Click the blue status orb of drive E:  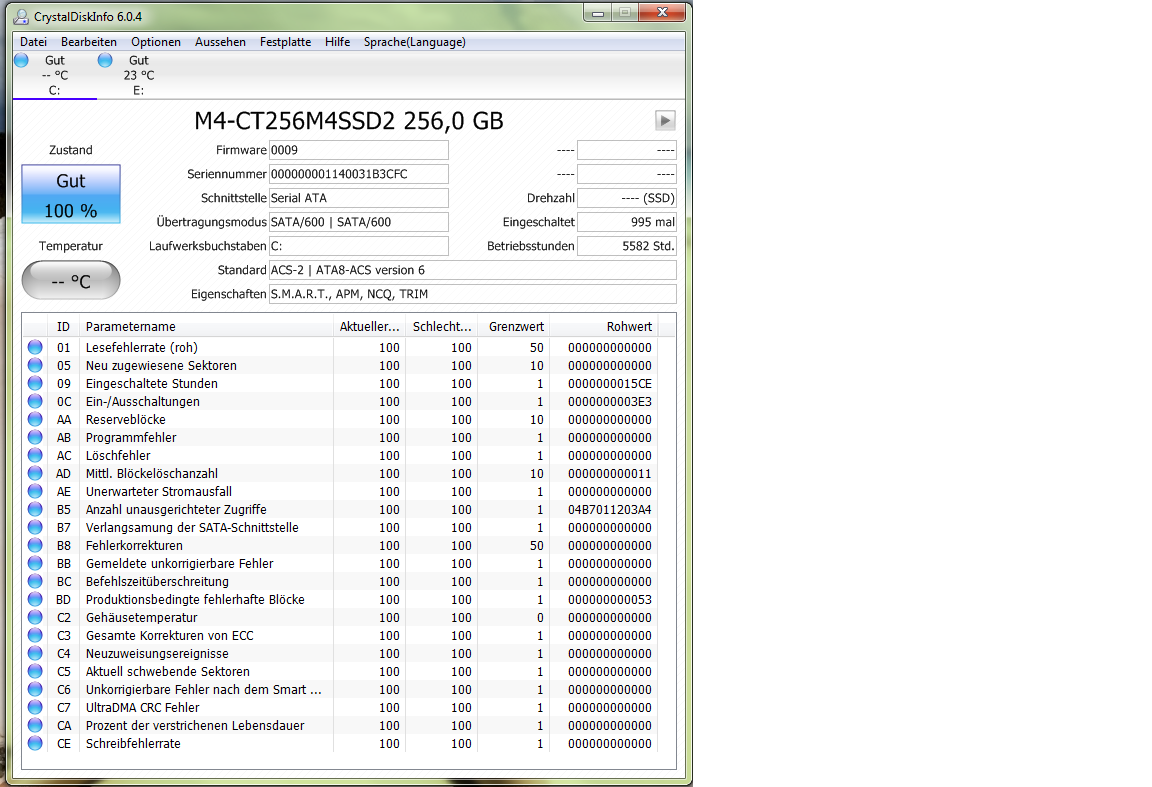105,60
